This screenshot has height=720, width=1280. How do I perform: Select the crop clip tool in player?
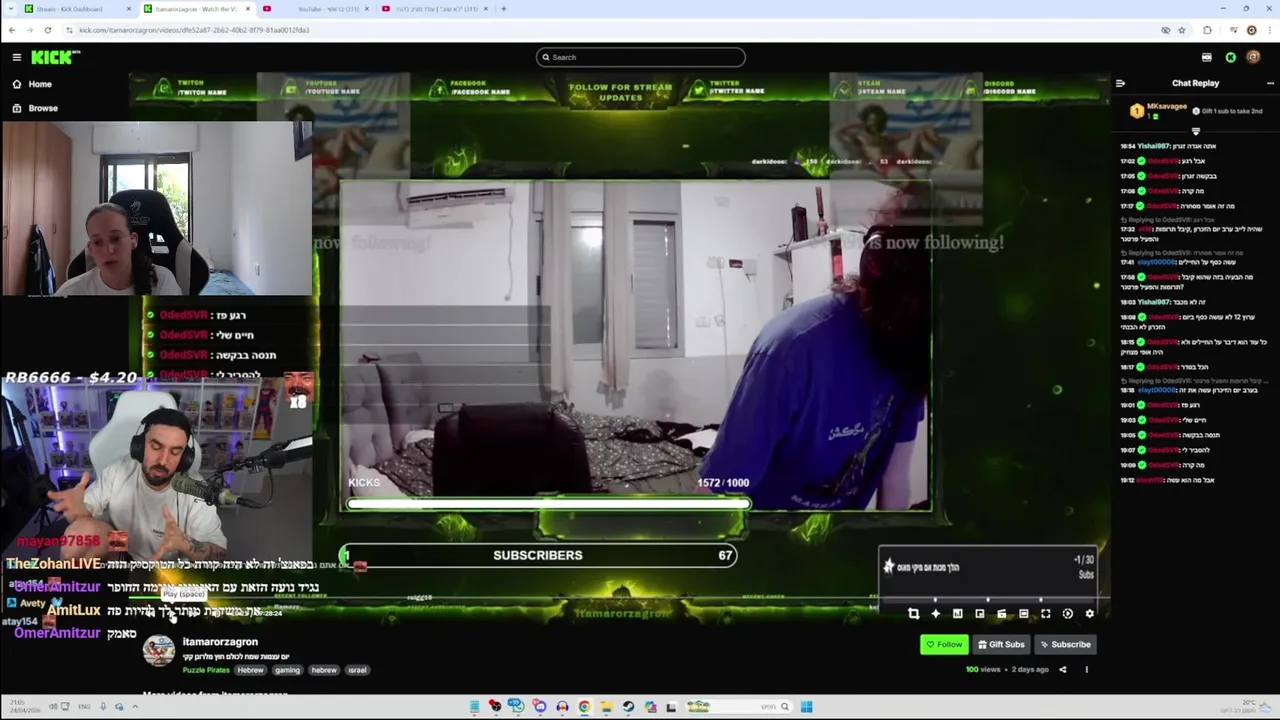(913, 614)
